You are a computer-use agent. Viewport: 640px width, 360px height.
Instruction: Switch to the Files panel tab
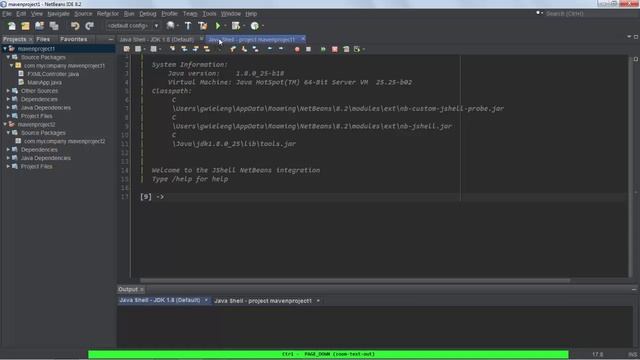(x=43, y=39)
